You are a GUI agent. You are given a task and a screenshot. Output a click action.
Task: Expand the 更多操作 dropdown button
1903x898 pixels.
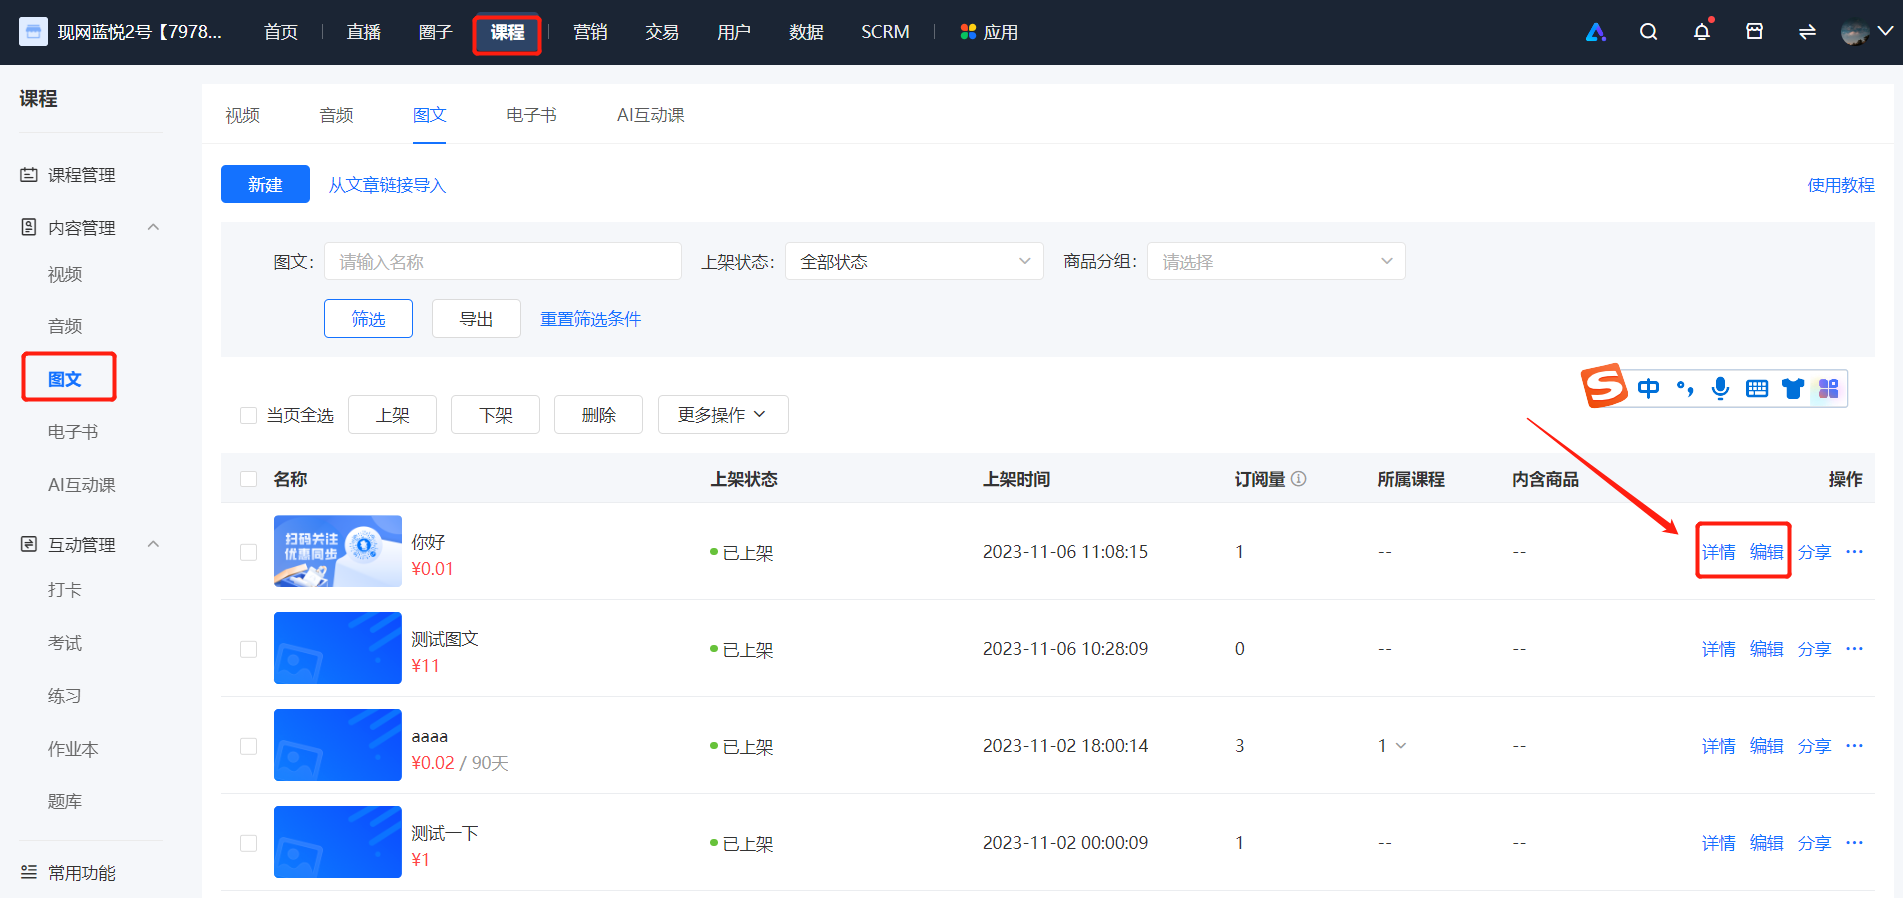coord(723,415)
